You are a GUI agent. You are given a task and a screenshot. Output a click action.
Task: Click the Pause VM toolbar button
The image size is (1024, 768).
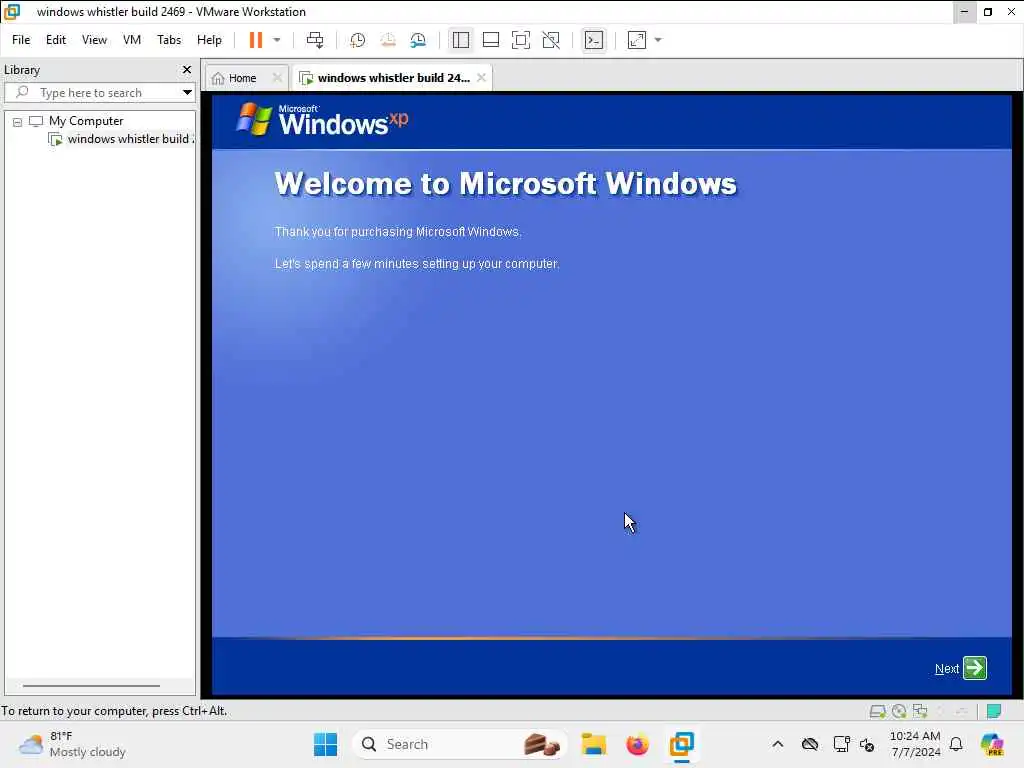(255, 40)
